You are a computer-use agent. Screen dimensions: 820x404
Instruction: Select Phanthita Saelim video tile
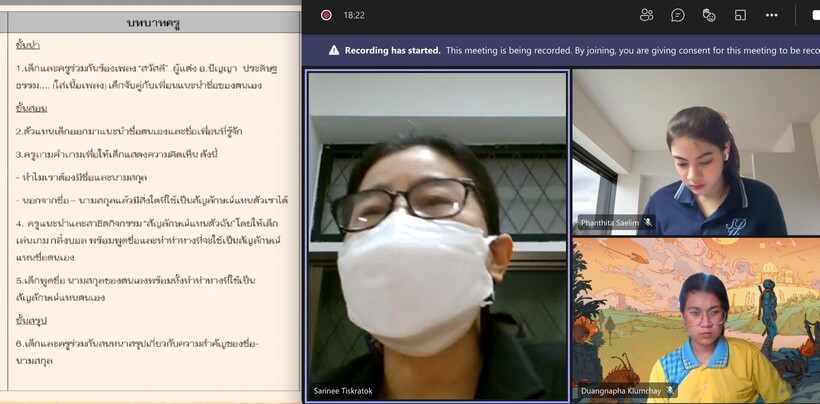[x=696, y=152]
